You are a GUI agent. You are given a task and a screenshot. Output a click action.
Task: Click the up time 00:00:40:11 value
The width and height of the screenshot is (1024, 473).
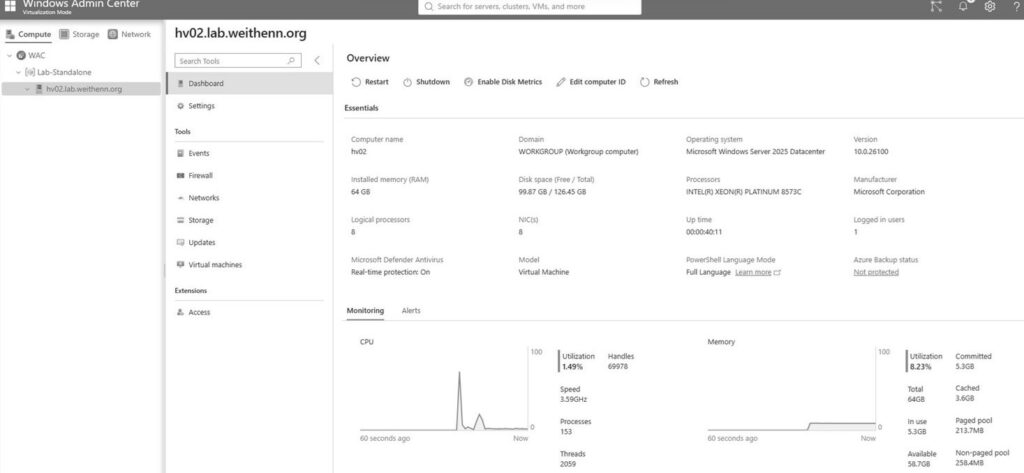[703, 232]
